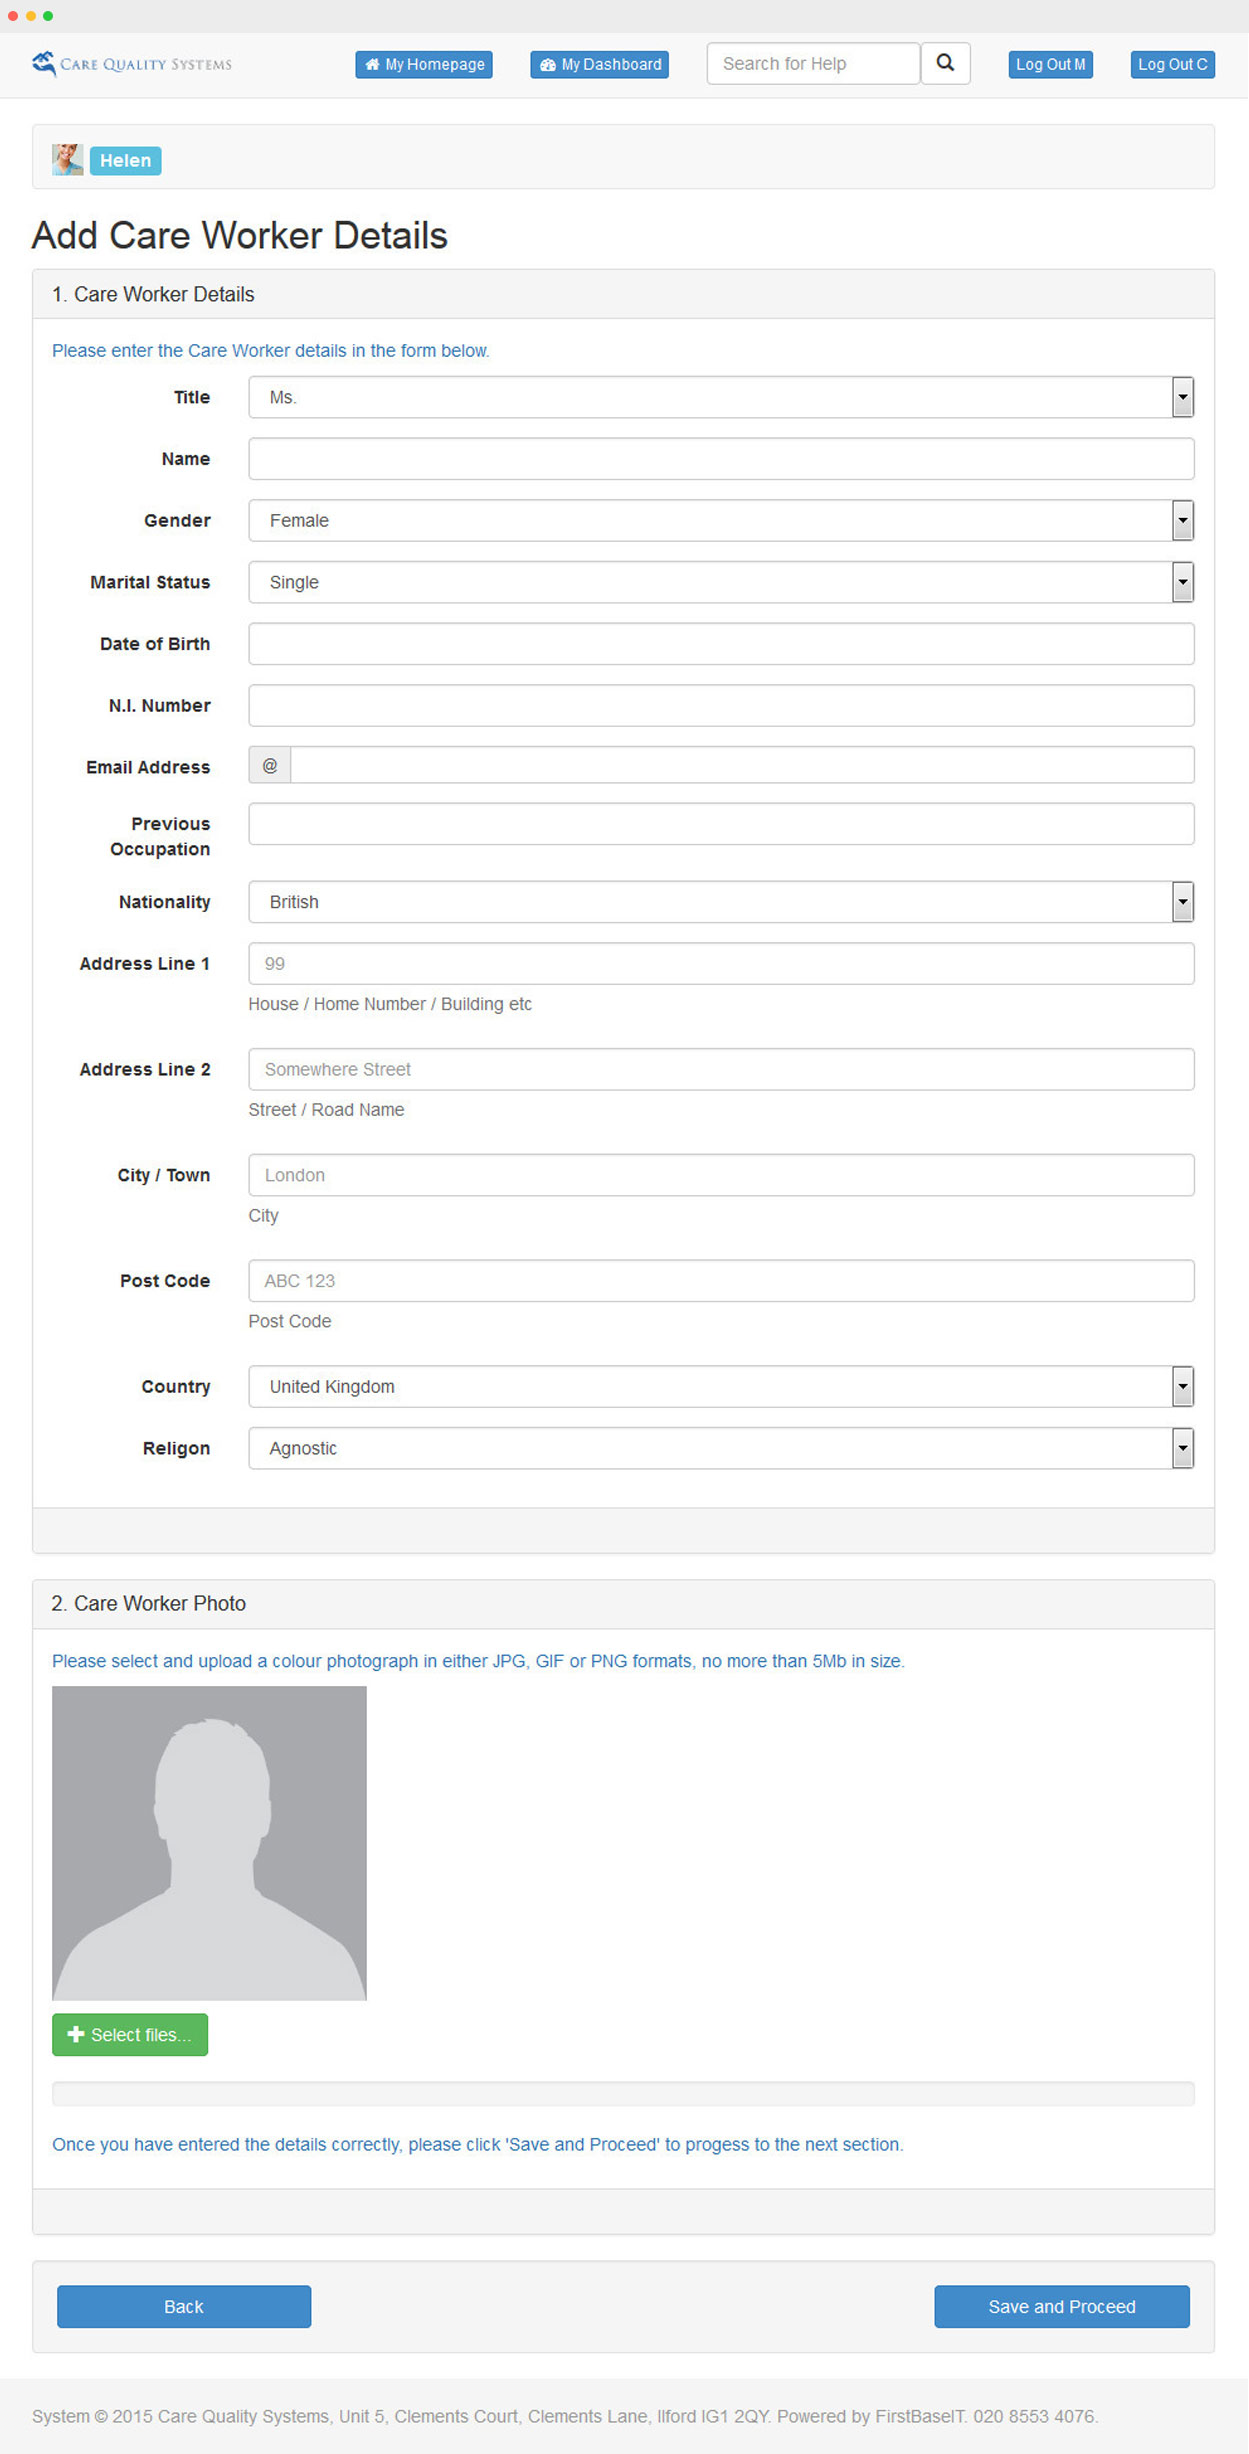
Task: Click the Care Quality Systems logo
Action: coord(131,64)
